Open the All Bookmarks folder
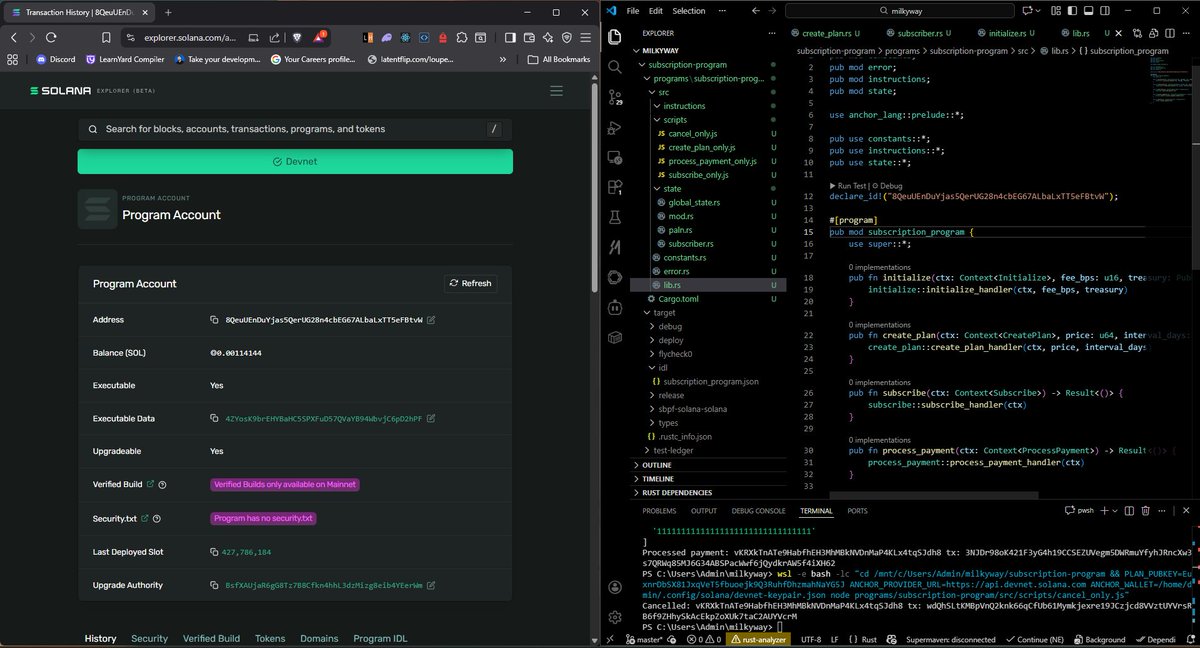 559,59
